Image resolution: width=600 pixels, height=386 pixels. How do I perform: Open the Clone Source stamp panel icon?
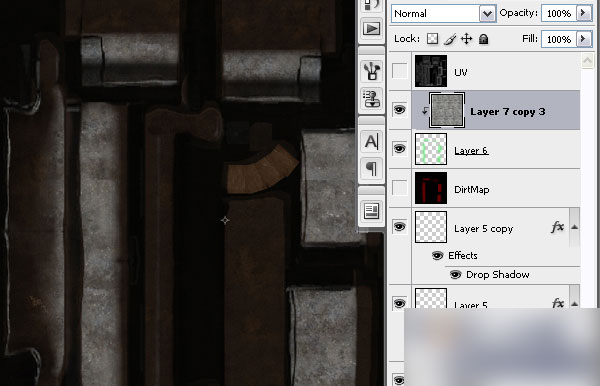tap(371, 99)
